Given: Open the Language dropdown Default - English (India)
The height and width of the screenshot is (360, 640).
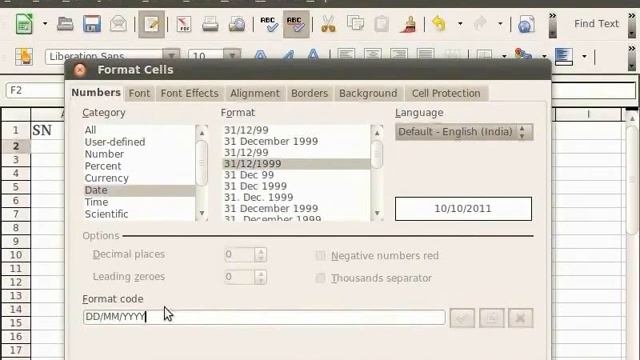Looking at the screenshot, I should (464, 132).
